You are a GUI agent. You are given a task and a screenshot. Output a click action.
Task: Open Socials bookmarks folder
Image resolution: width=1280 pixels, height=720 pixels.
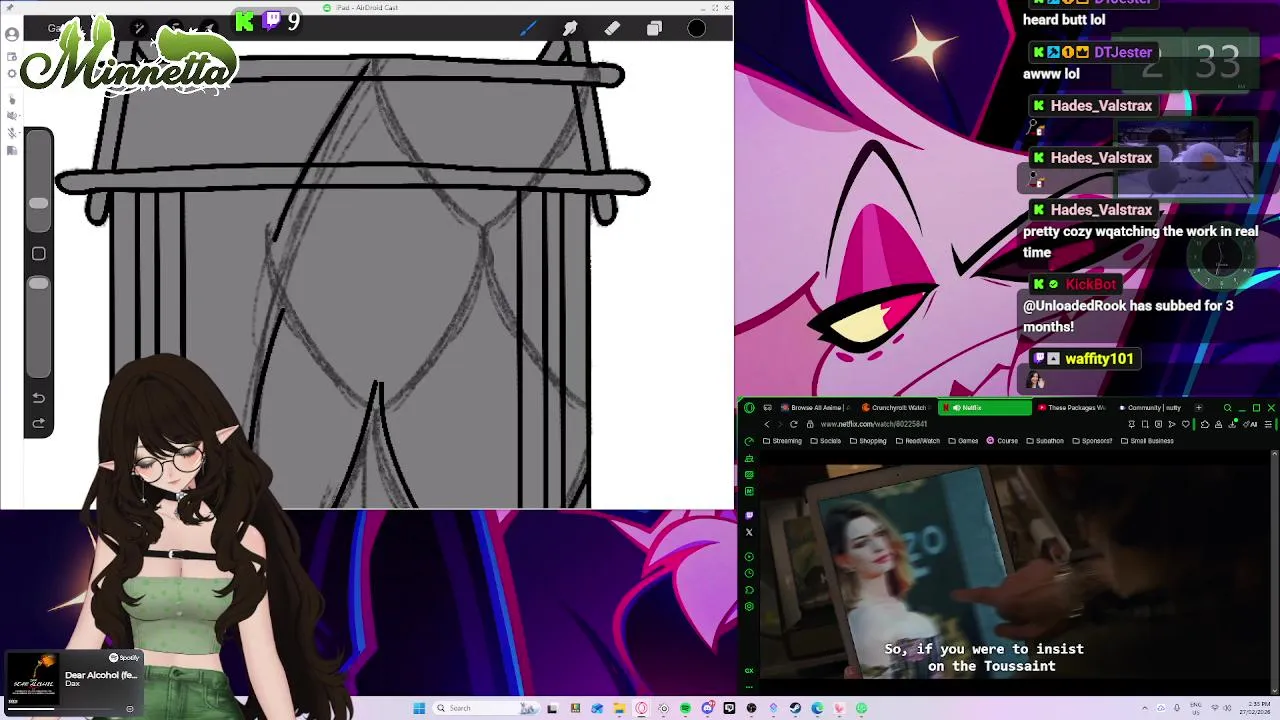click(826, 441)
